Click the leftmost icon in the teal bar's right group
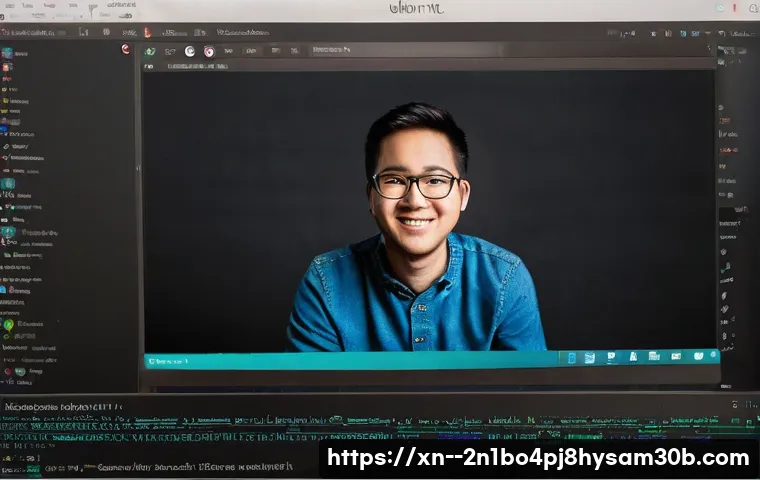The width and height of the screenshot is (760, 480). pyautogui.click(x=572, y=357)
